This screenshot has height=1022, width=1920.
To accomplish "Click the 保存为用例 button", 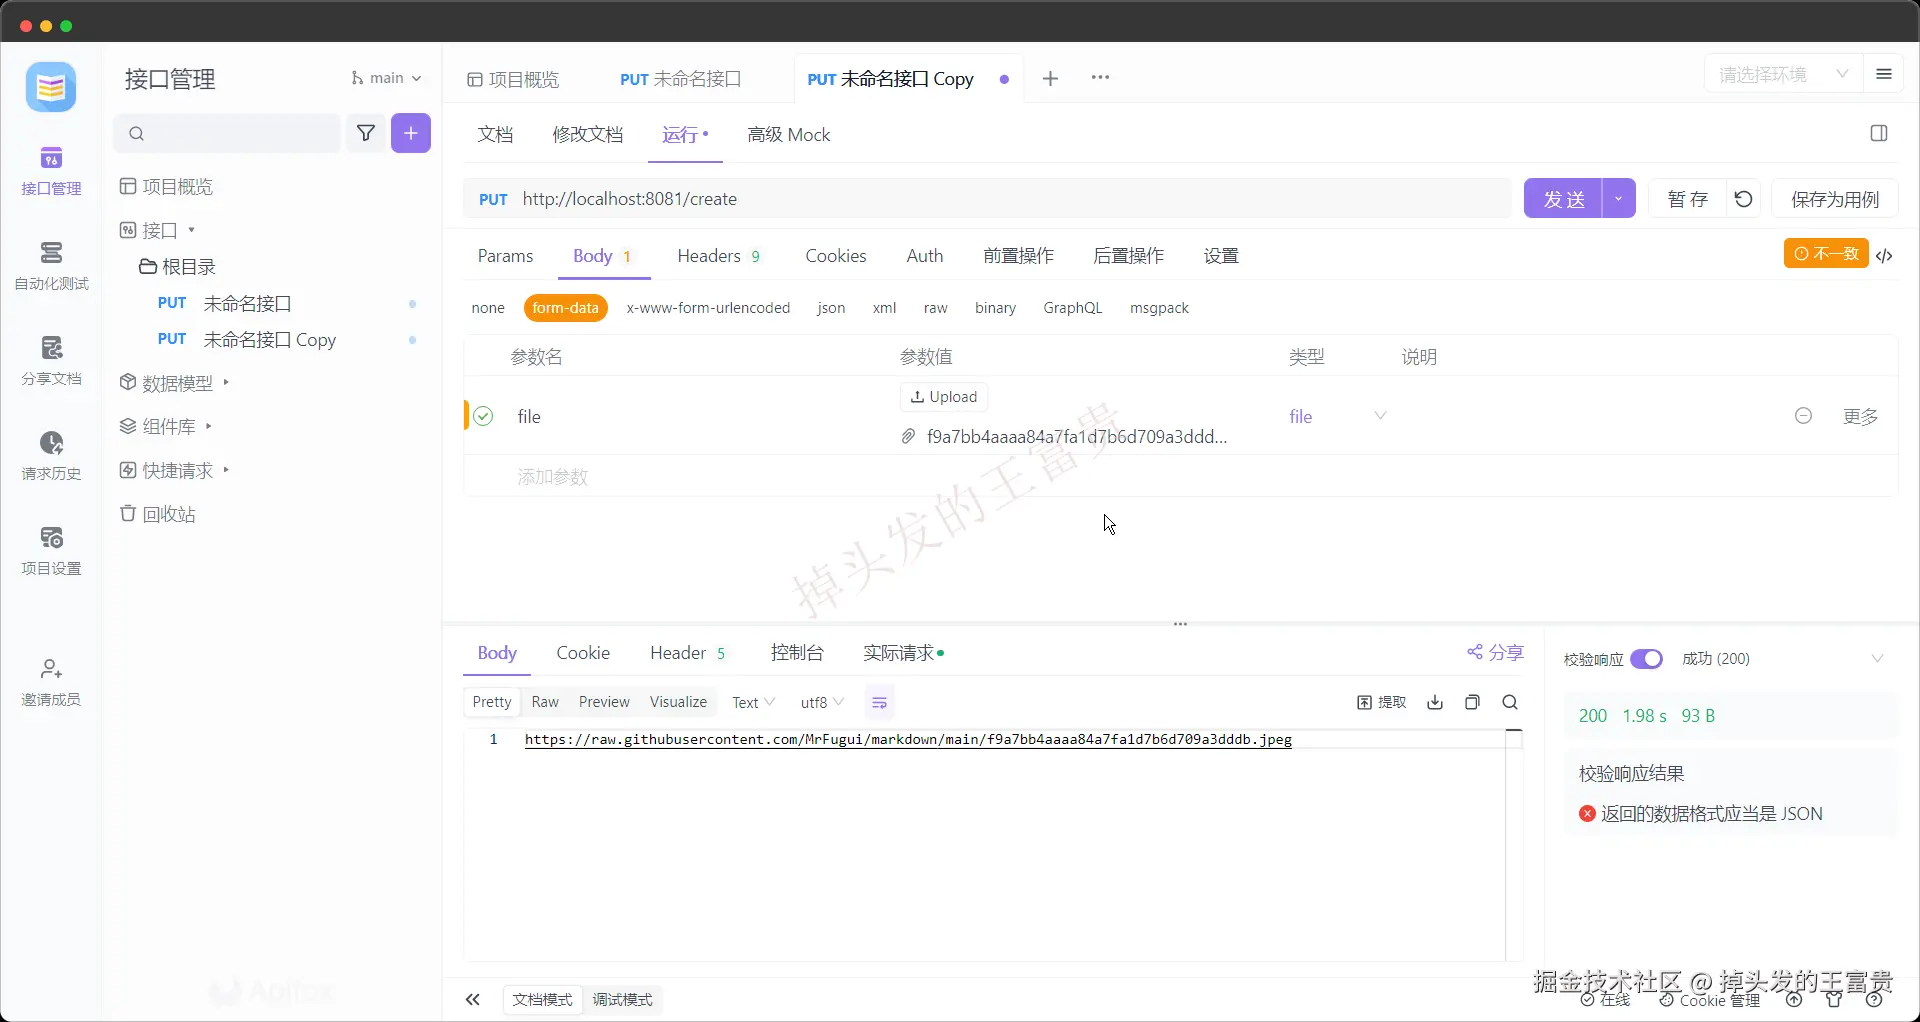I will click(x=1835, y=199).
